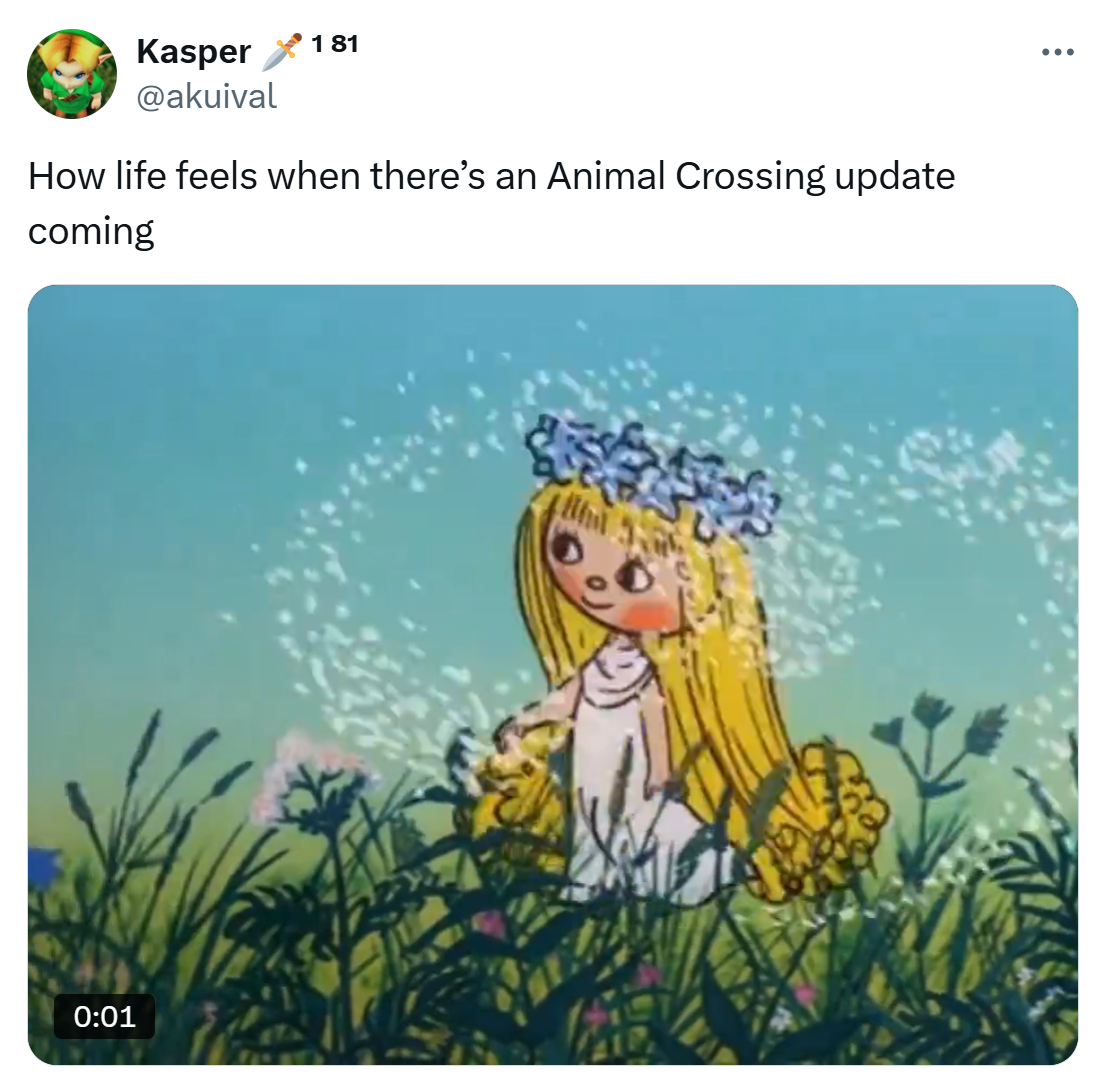Click the word "update" in the tweet
Viewport: 1105px width, 1084px height.
tap(895, 177)
